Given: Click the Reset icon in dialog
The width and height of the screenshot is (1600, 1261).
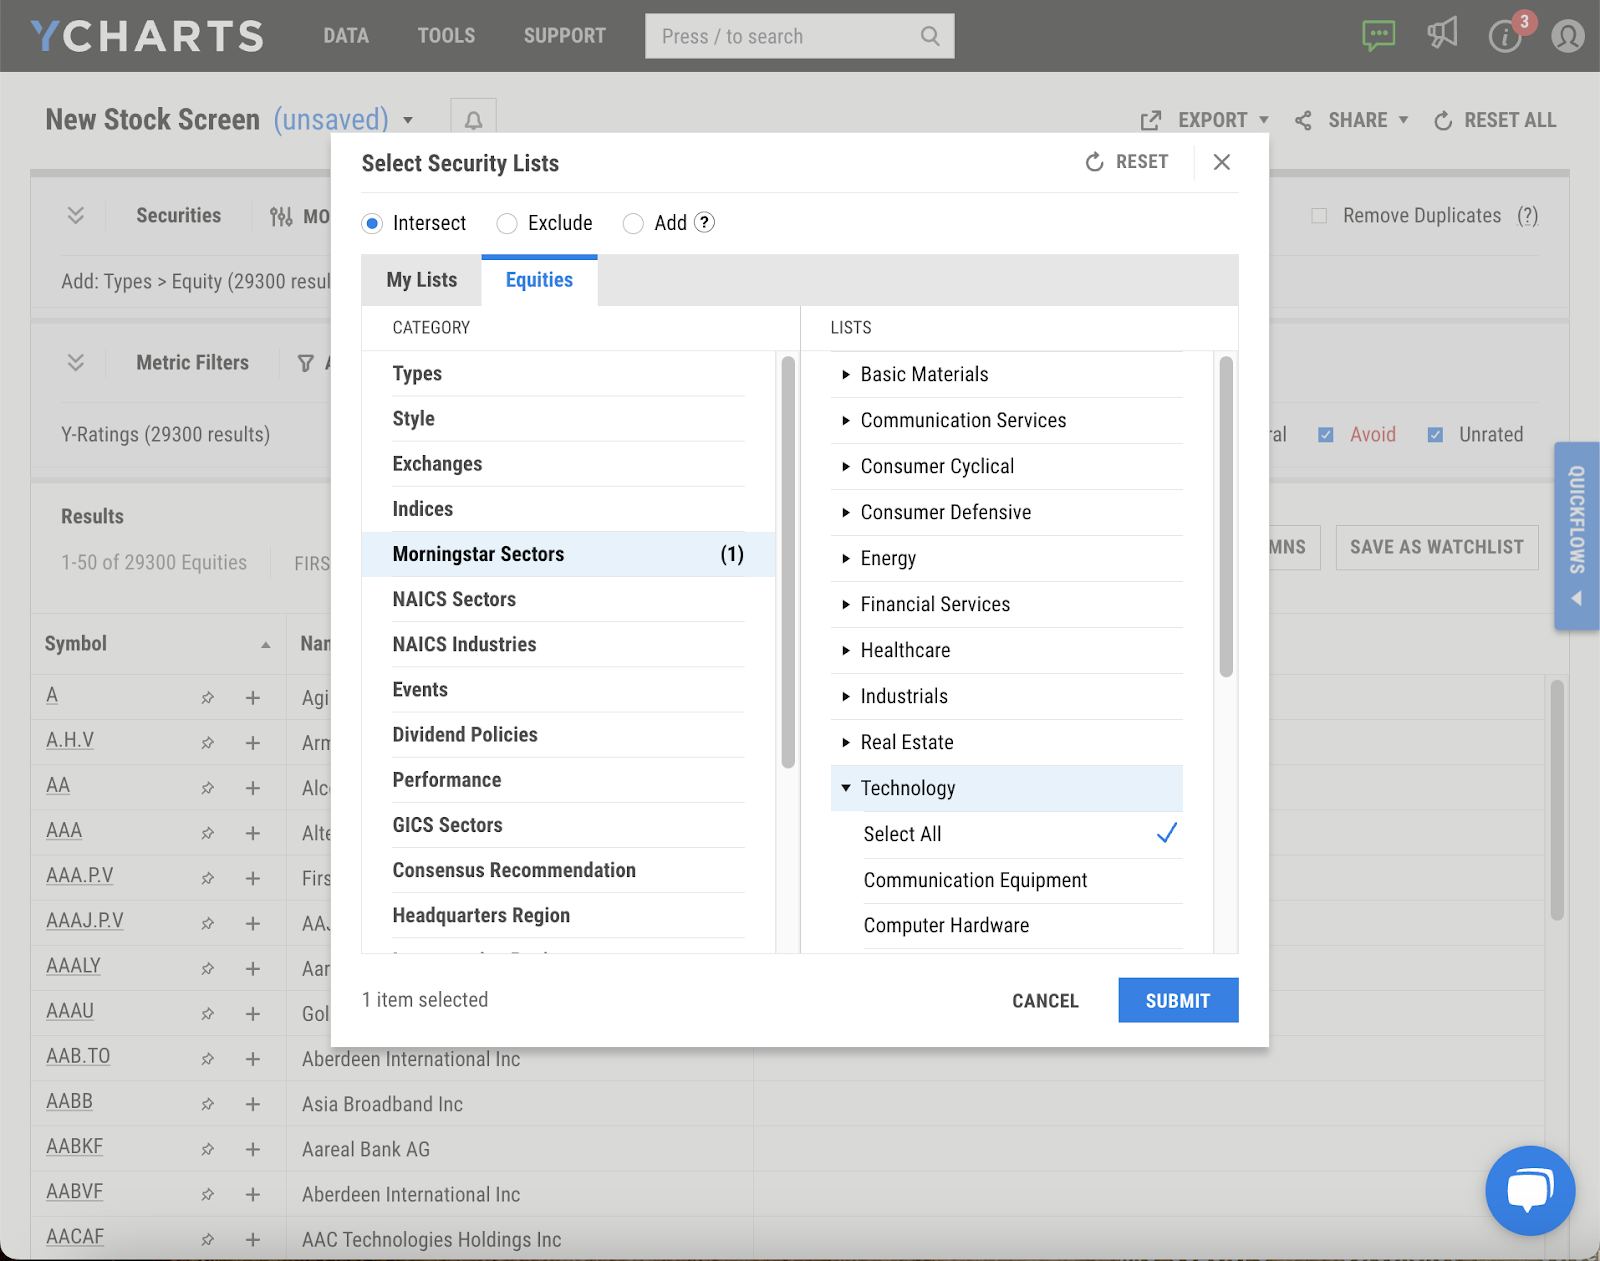Looking at the screenshot, I should click(x=1095, y=162).
